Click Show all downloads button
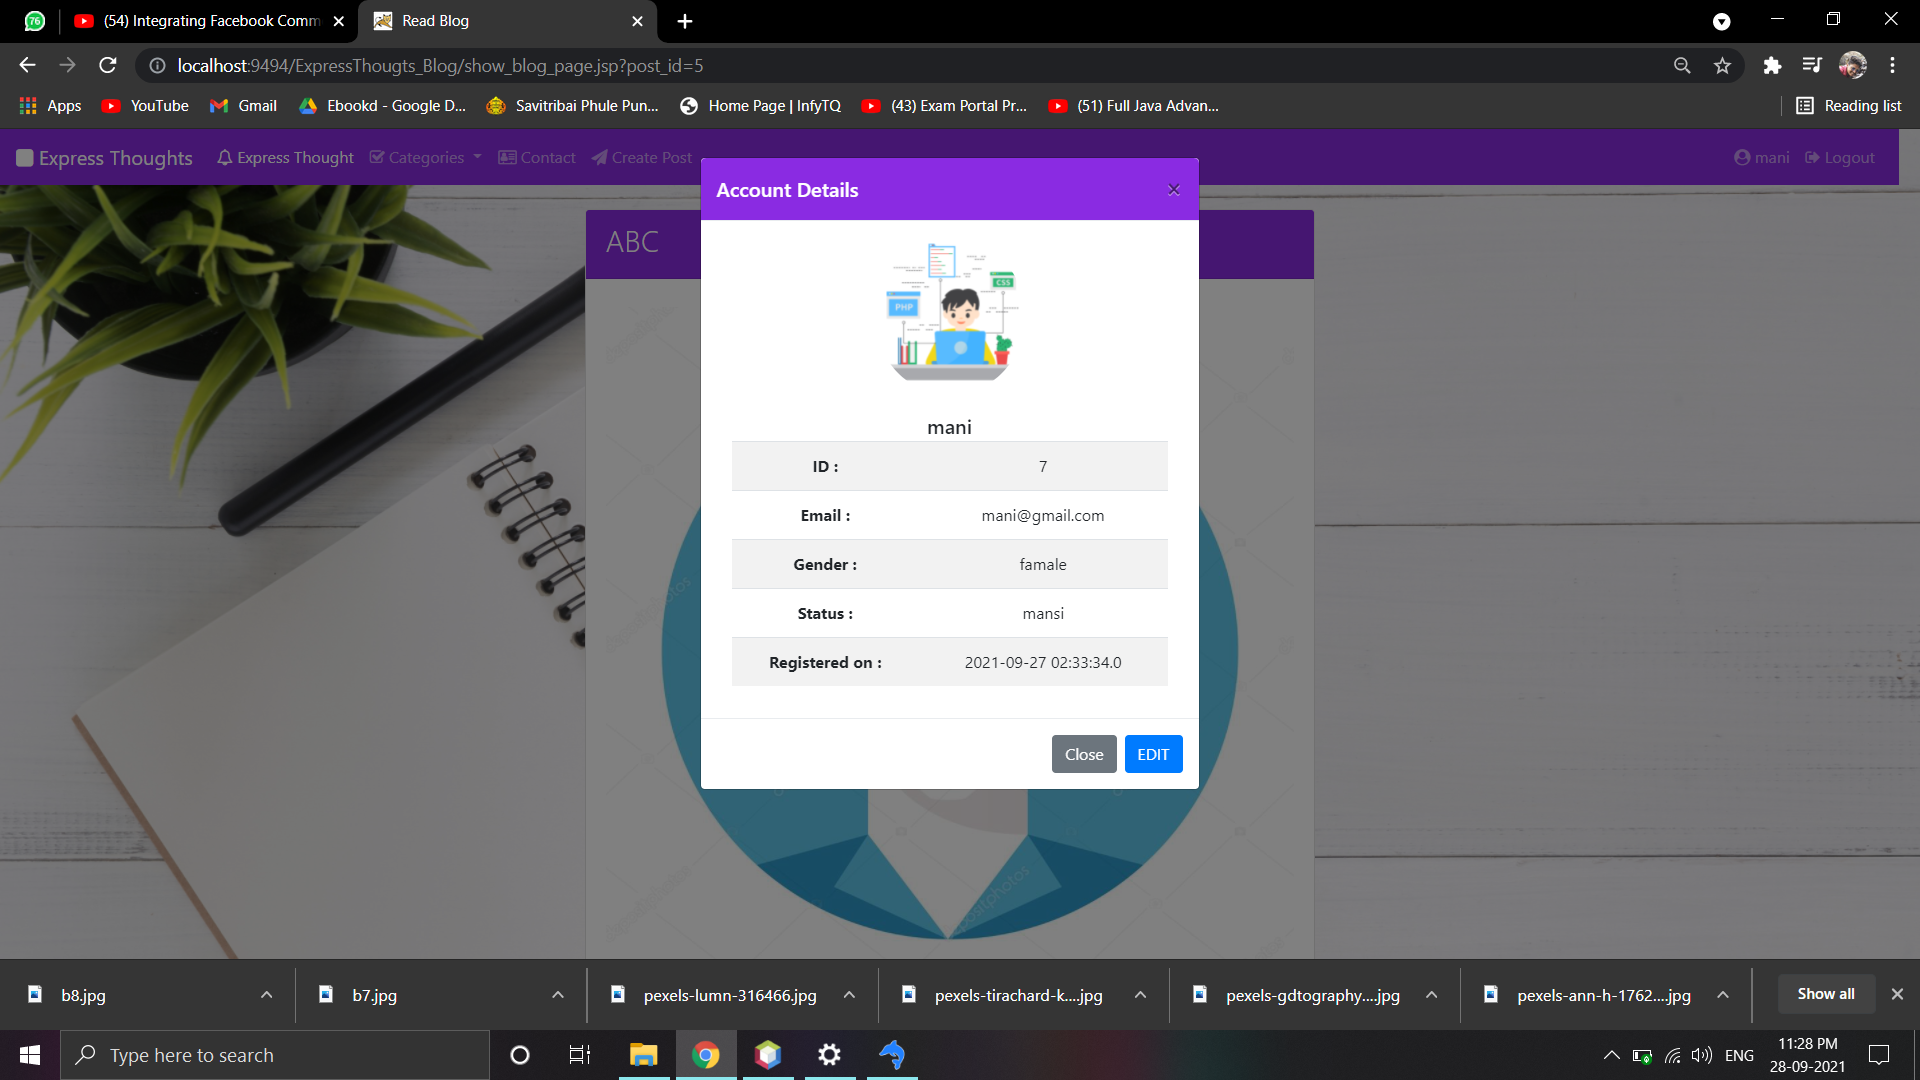1920x1080 pixels. click(1825, 994)
